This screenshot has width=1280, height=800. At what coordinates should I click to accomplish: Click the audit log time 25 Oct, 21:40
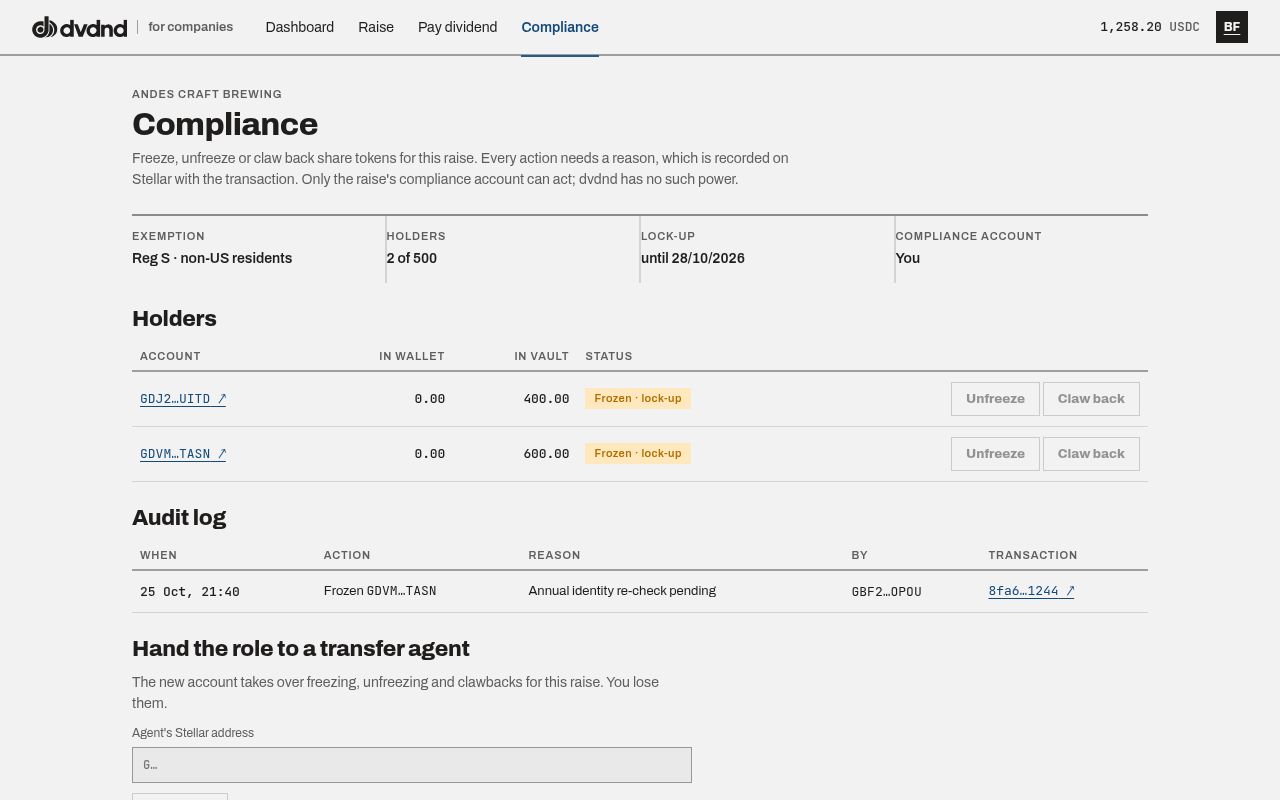tap(190, 592)
